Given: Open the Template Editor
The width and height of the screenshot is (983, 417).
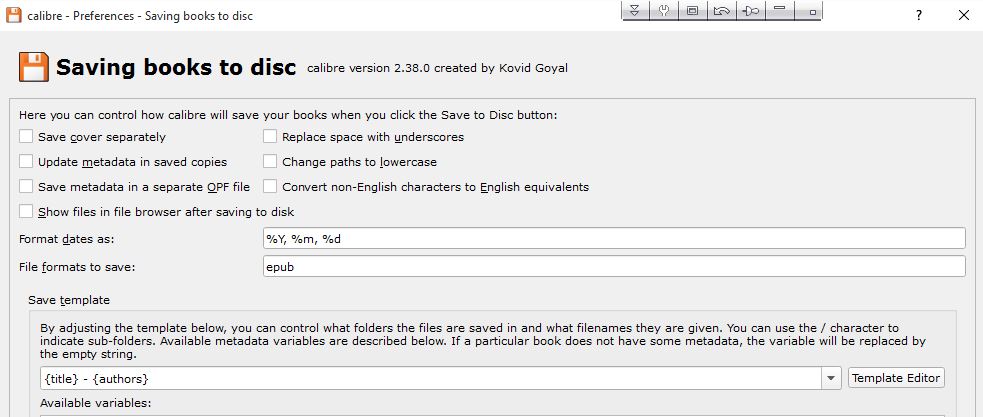Looking at the screenshot, I should 896,378.
